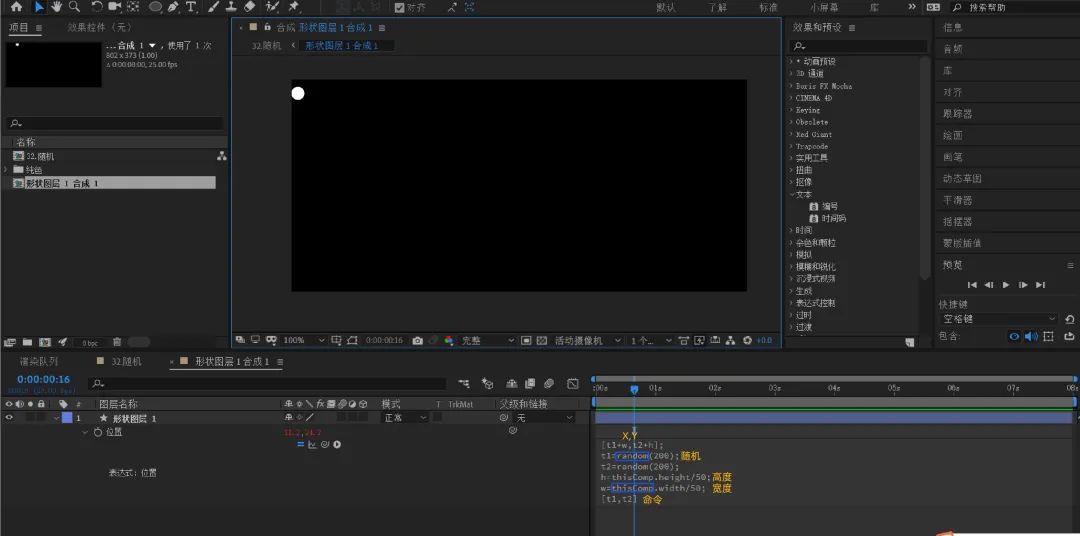Click the region of interest icon
1080x536 pixels.
(526, 340)
